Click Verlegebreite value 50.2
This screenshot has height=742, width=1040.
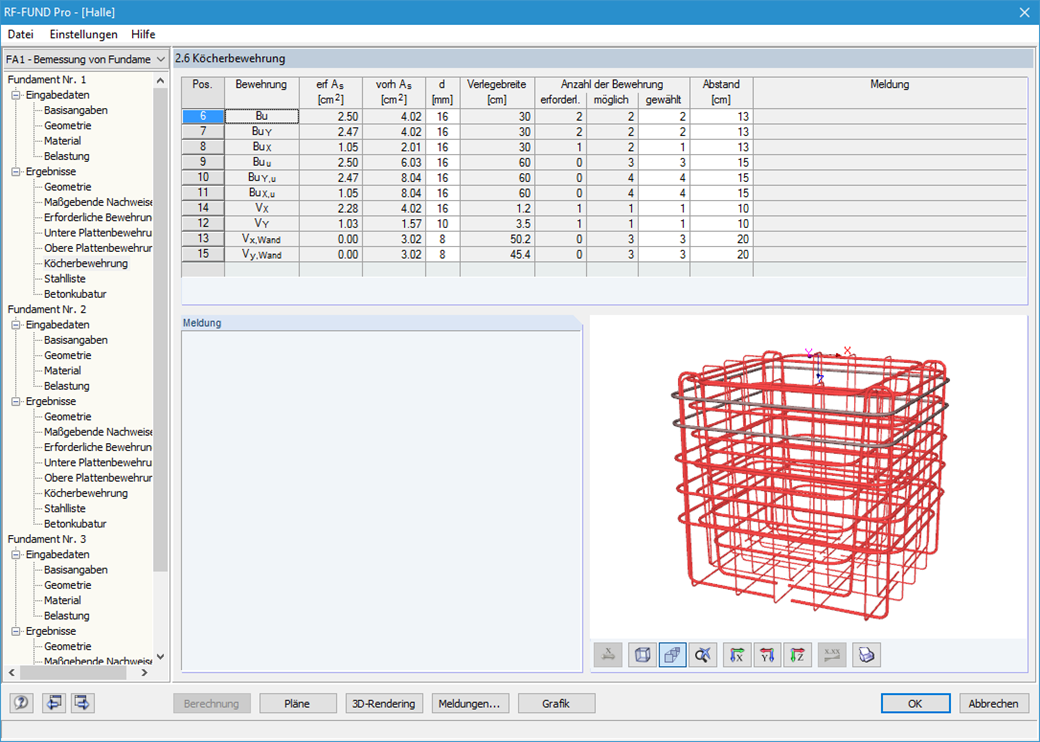pyautogui.click(x=497, y=239)
